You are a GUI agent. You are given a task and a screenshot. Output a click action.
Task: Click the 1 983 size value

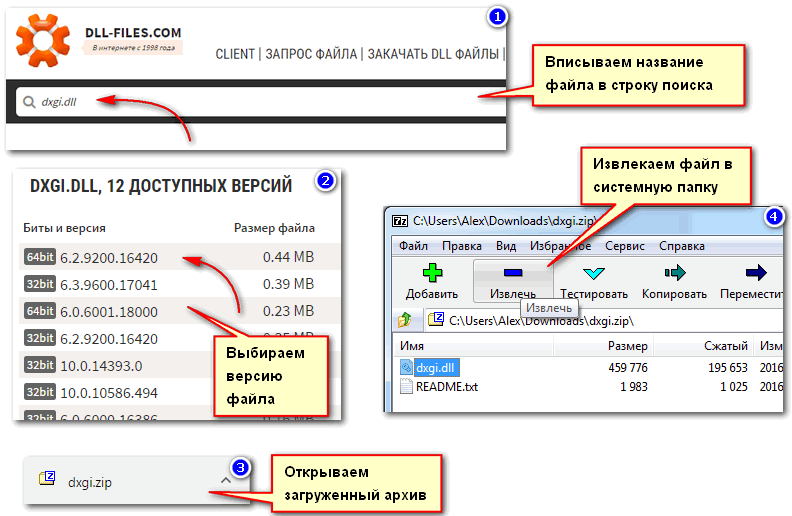[634, 387]
